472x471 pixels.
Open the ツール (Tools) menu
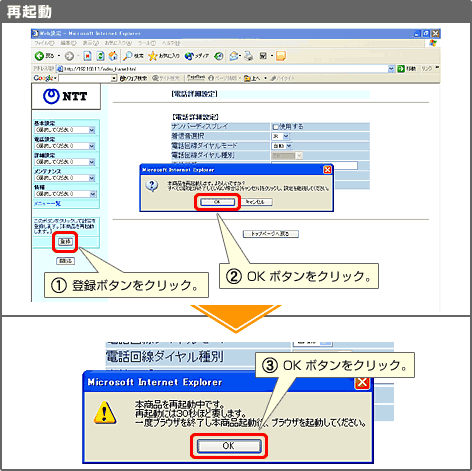point(147,43)
